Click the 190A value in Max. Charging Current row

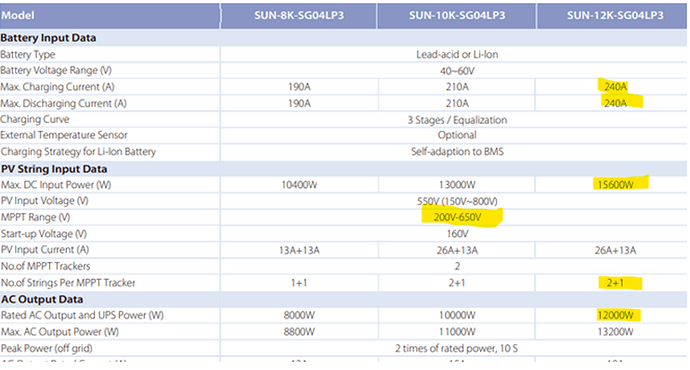299,87
